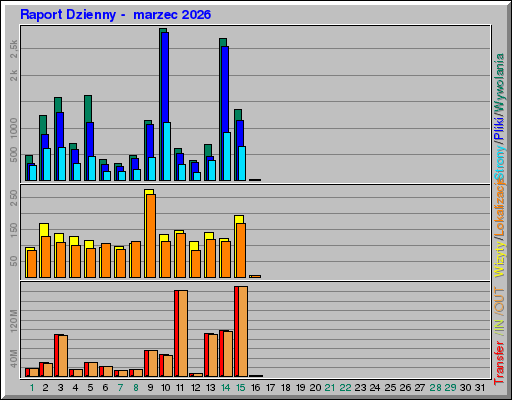The height and width of the screenshot is (400, 512).
Task: Click day label 23 on the x-axis
Action: pos(360,388)
